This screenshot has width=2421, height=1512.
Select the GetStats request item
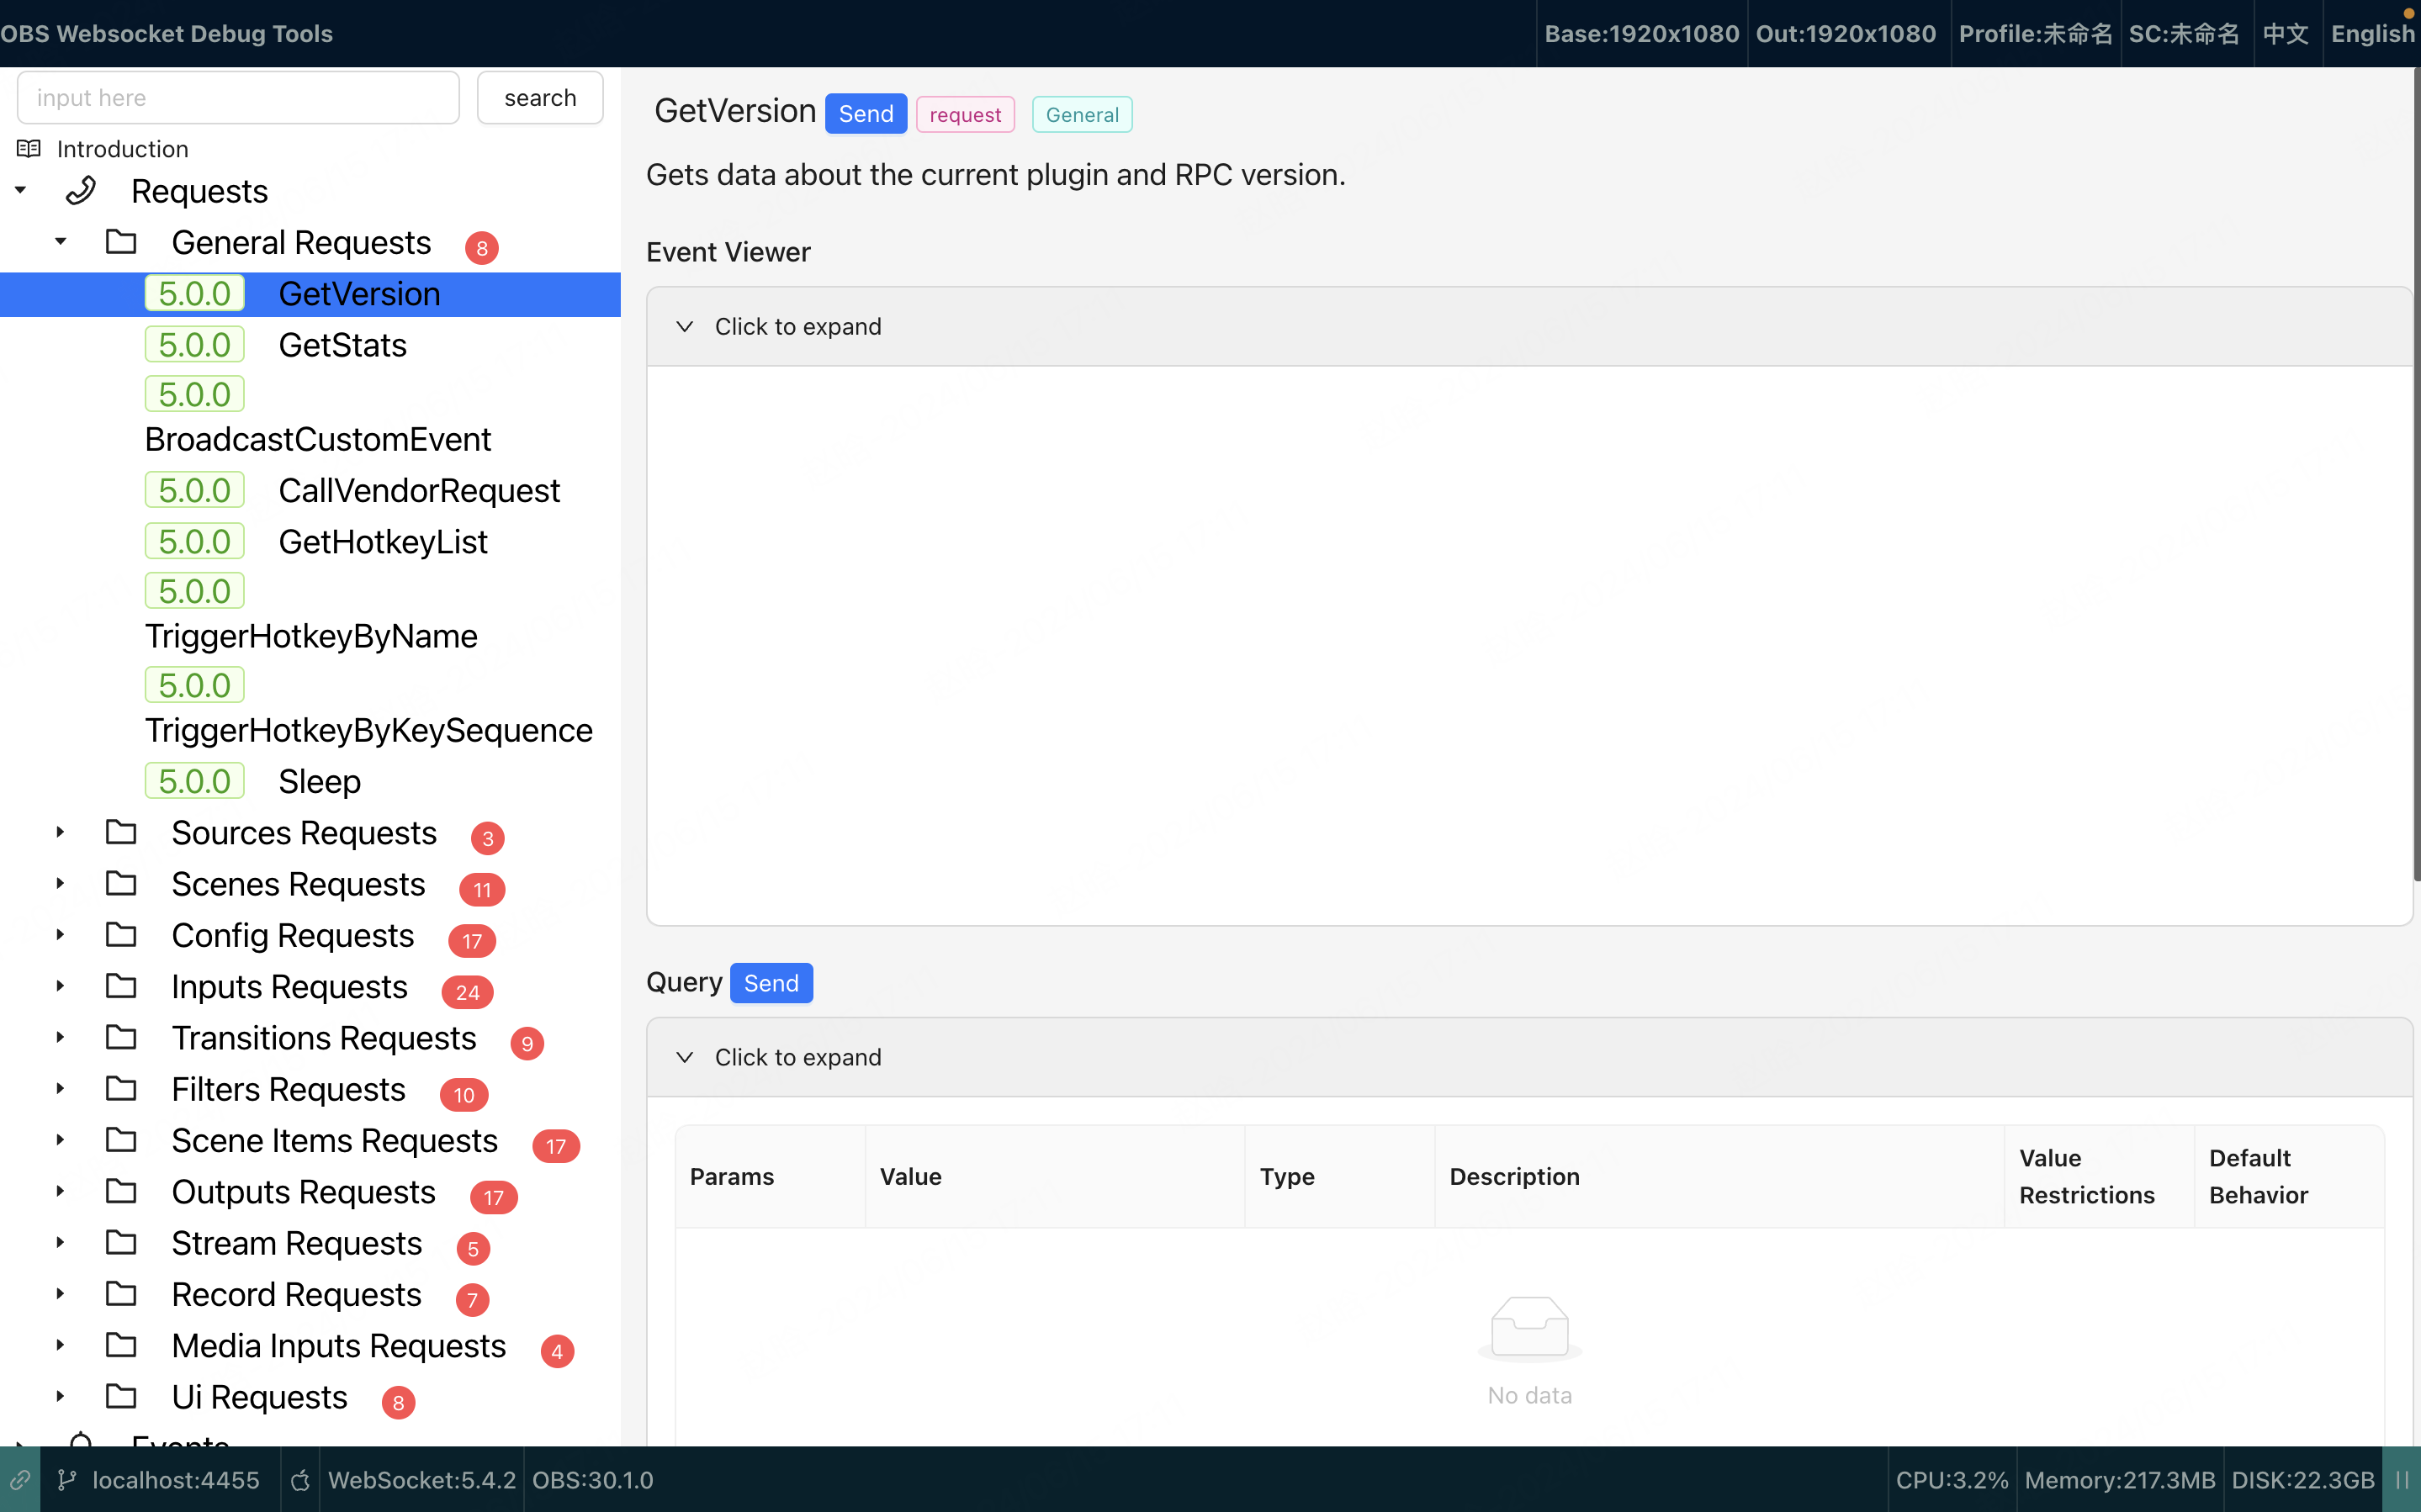tap(342, 345)
